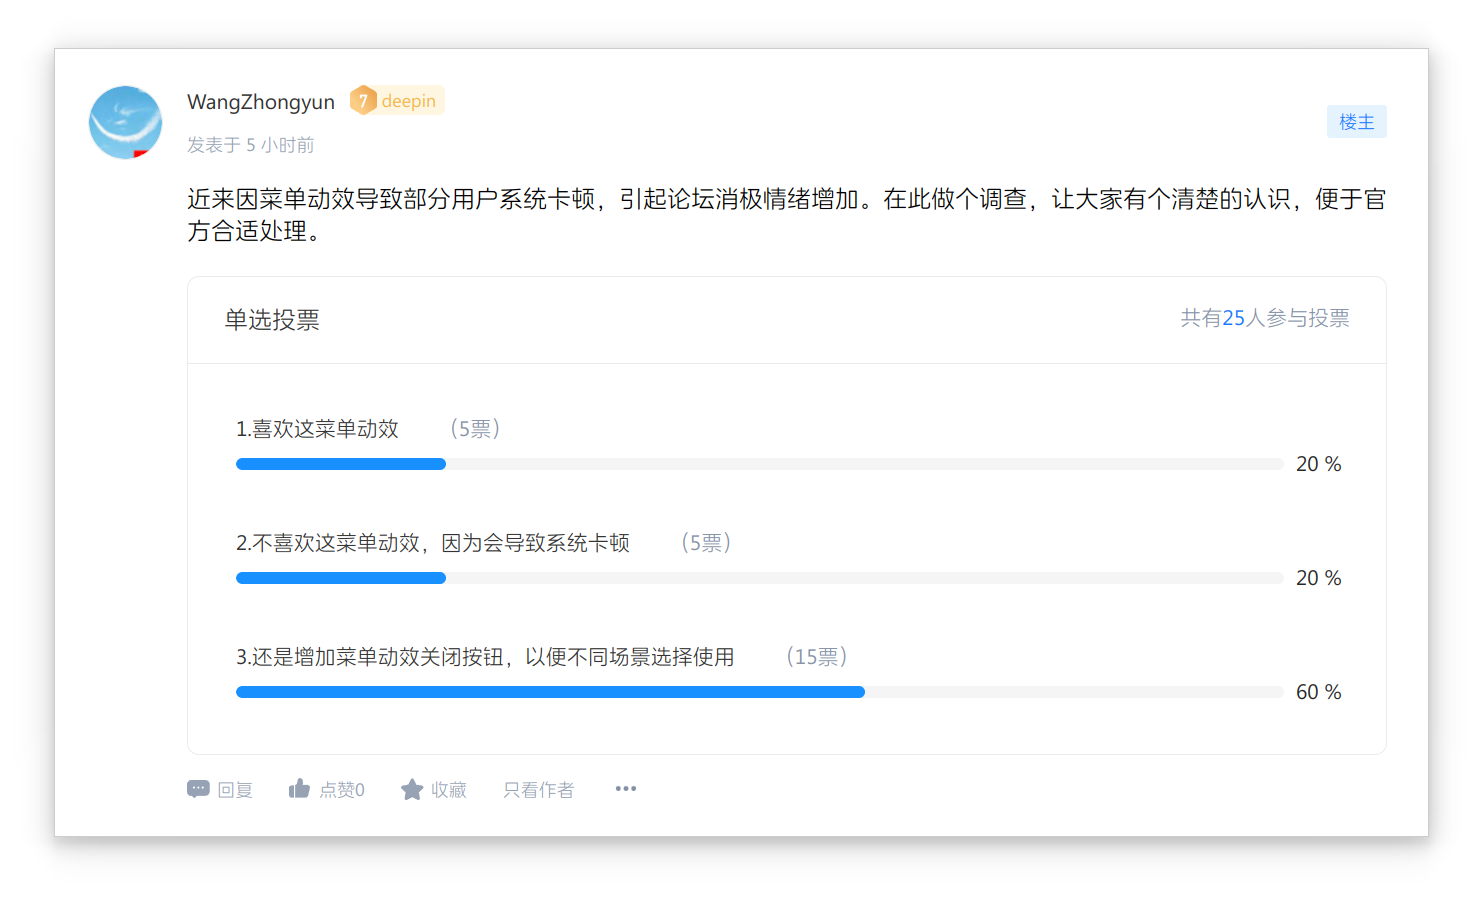Show only author posts via 只看作者
Image resolution: width=1483 pixels, height=897 pixels.
[538, 790]
